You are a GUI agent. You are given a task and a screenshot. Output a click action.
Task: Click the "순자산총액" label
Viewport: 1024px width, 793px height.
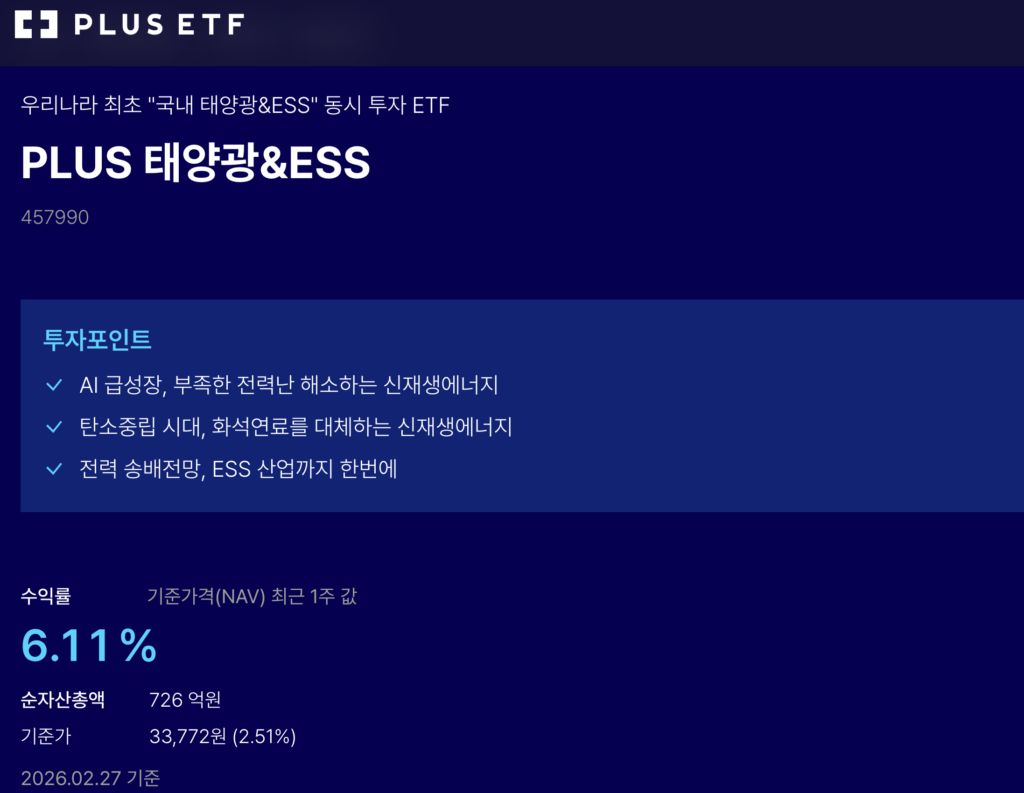point(62,699)
